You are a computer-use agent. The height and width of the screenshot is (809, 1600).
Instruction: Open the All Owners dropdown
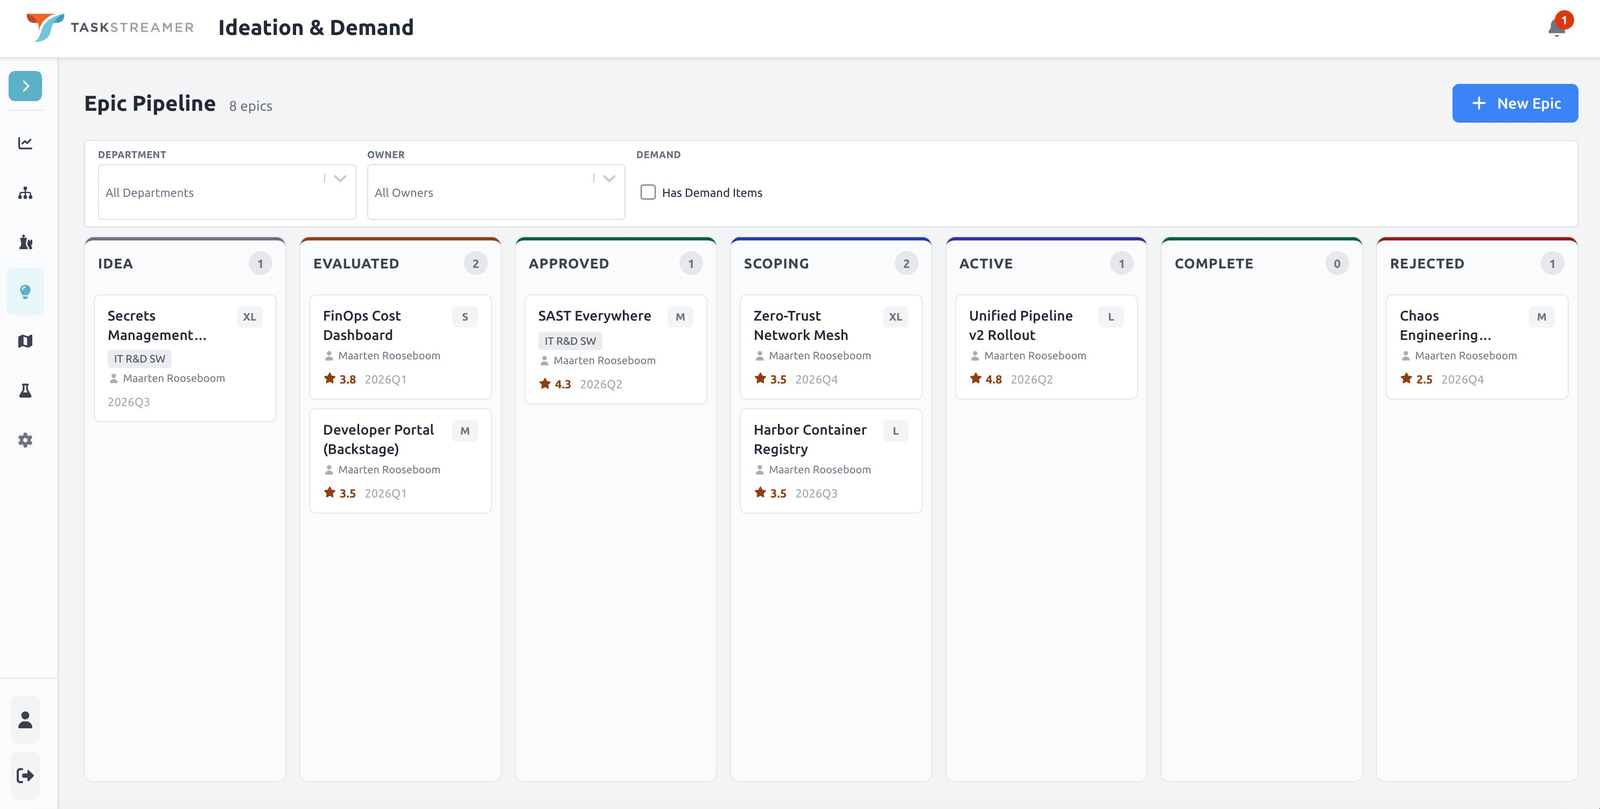pyautogui.click(x=496, y=192)
